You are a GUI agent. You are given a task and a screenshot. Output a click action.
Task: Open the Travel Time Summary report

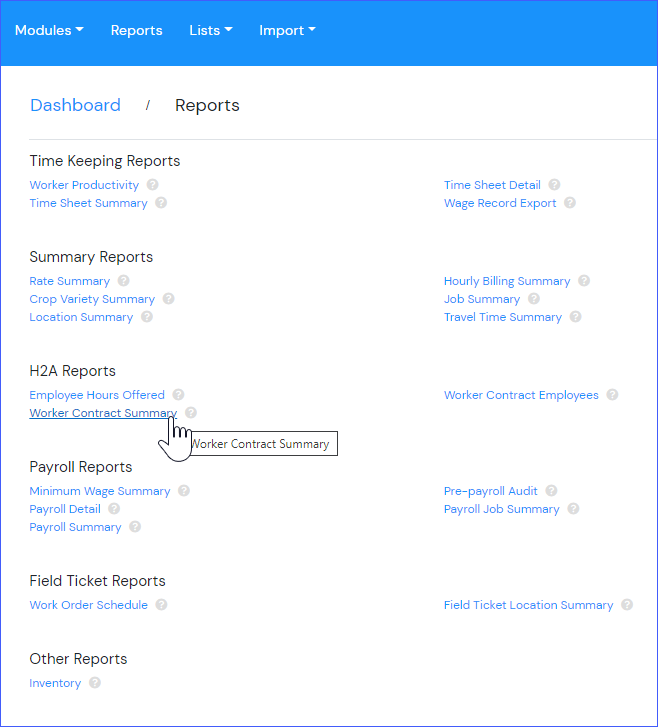point(503,317)
